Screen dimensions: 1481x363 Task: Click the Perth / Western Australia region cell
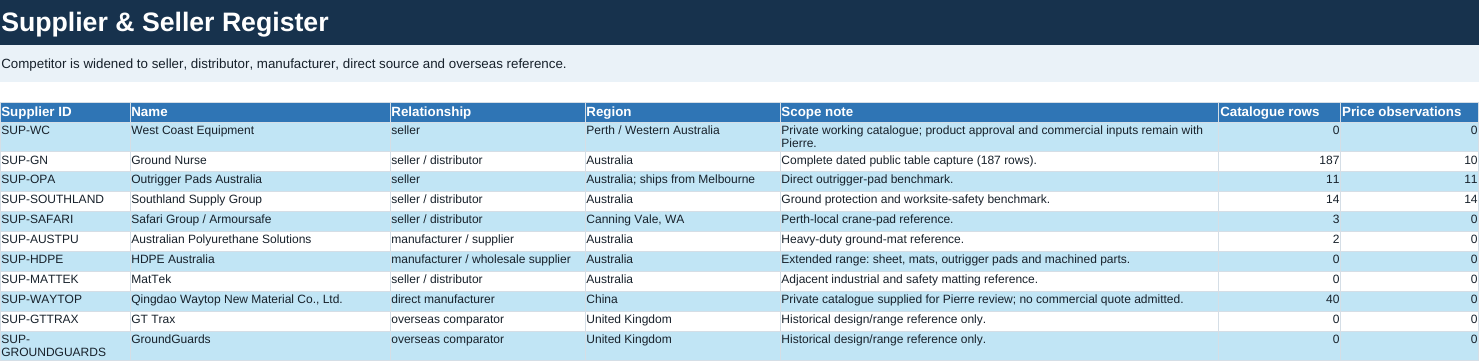coord(682,137)
